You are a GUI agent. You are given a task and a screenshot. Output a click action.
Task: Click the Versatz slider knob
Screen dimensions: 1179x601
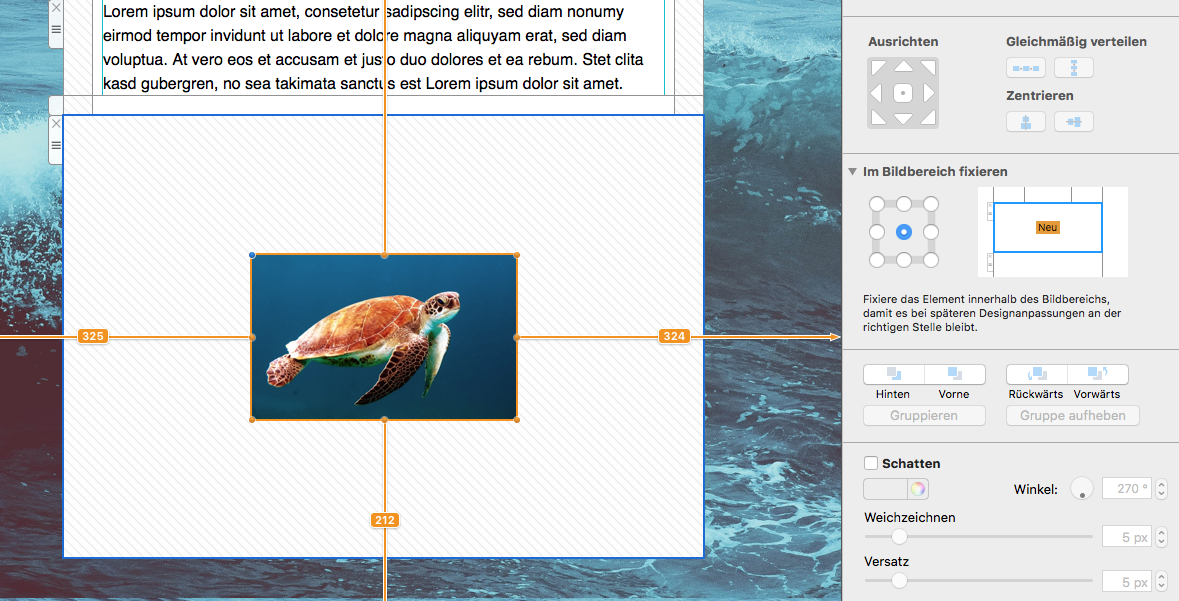pyautogui.click(x=899, y=581)
